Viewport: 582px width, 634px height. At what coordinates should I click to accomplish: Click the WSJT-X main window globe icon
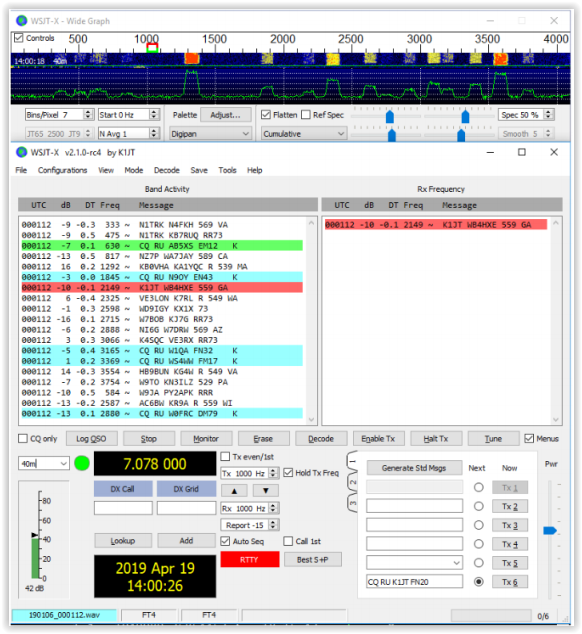(x=21, y=152)
